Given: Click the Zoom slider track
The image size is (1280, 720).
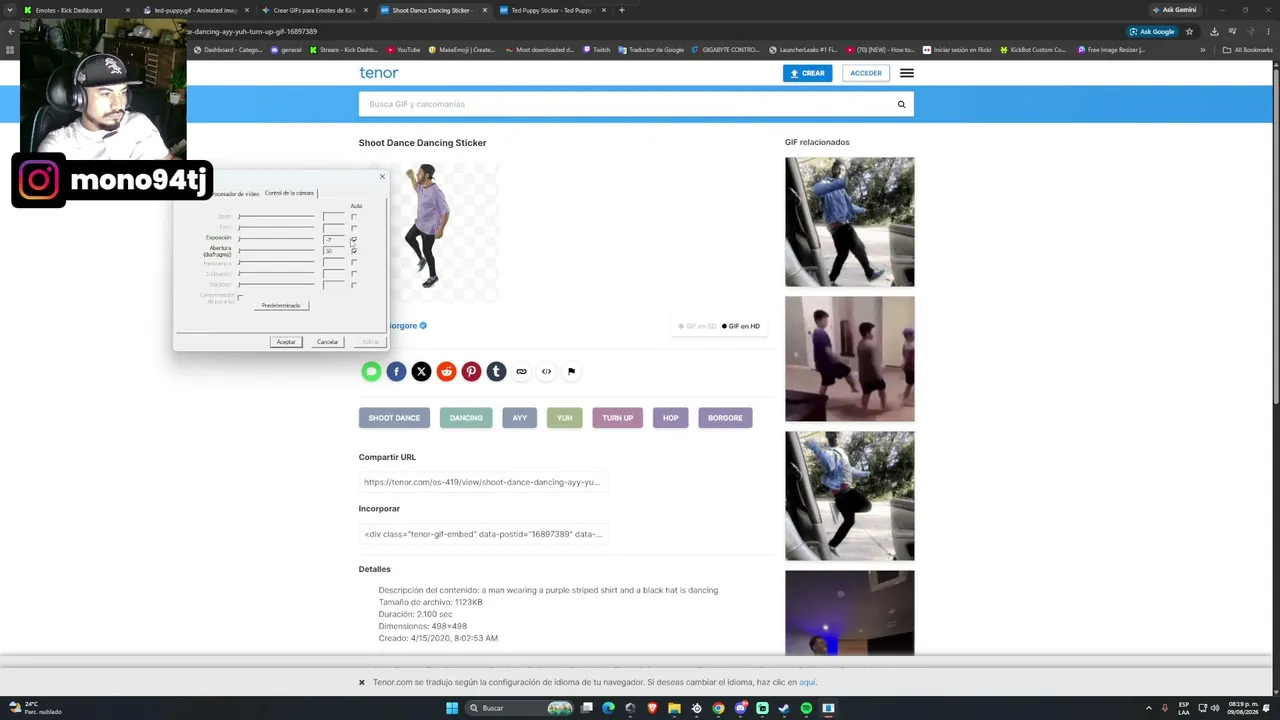Looking at the screenshot, I should 276,216.
